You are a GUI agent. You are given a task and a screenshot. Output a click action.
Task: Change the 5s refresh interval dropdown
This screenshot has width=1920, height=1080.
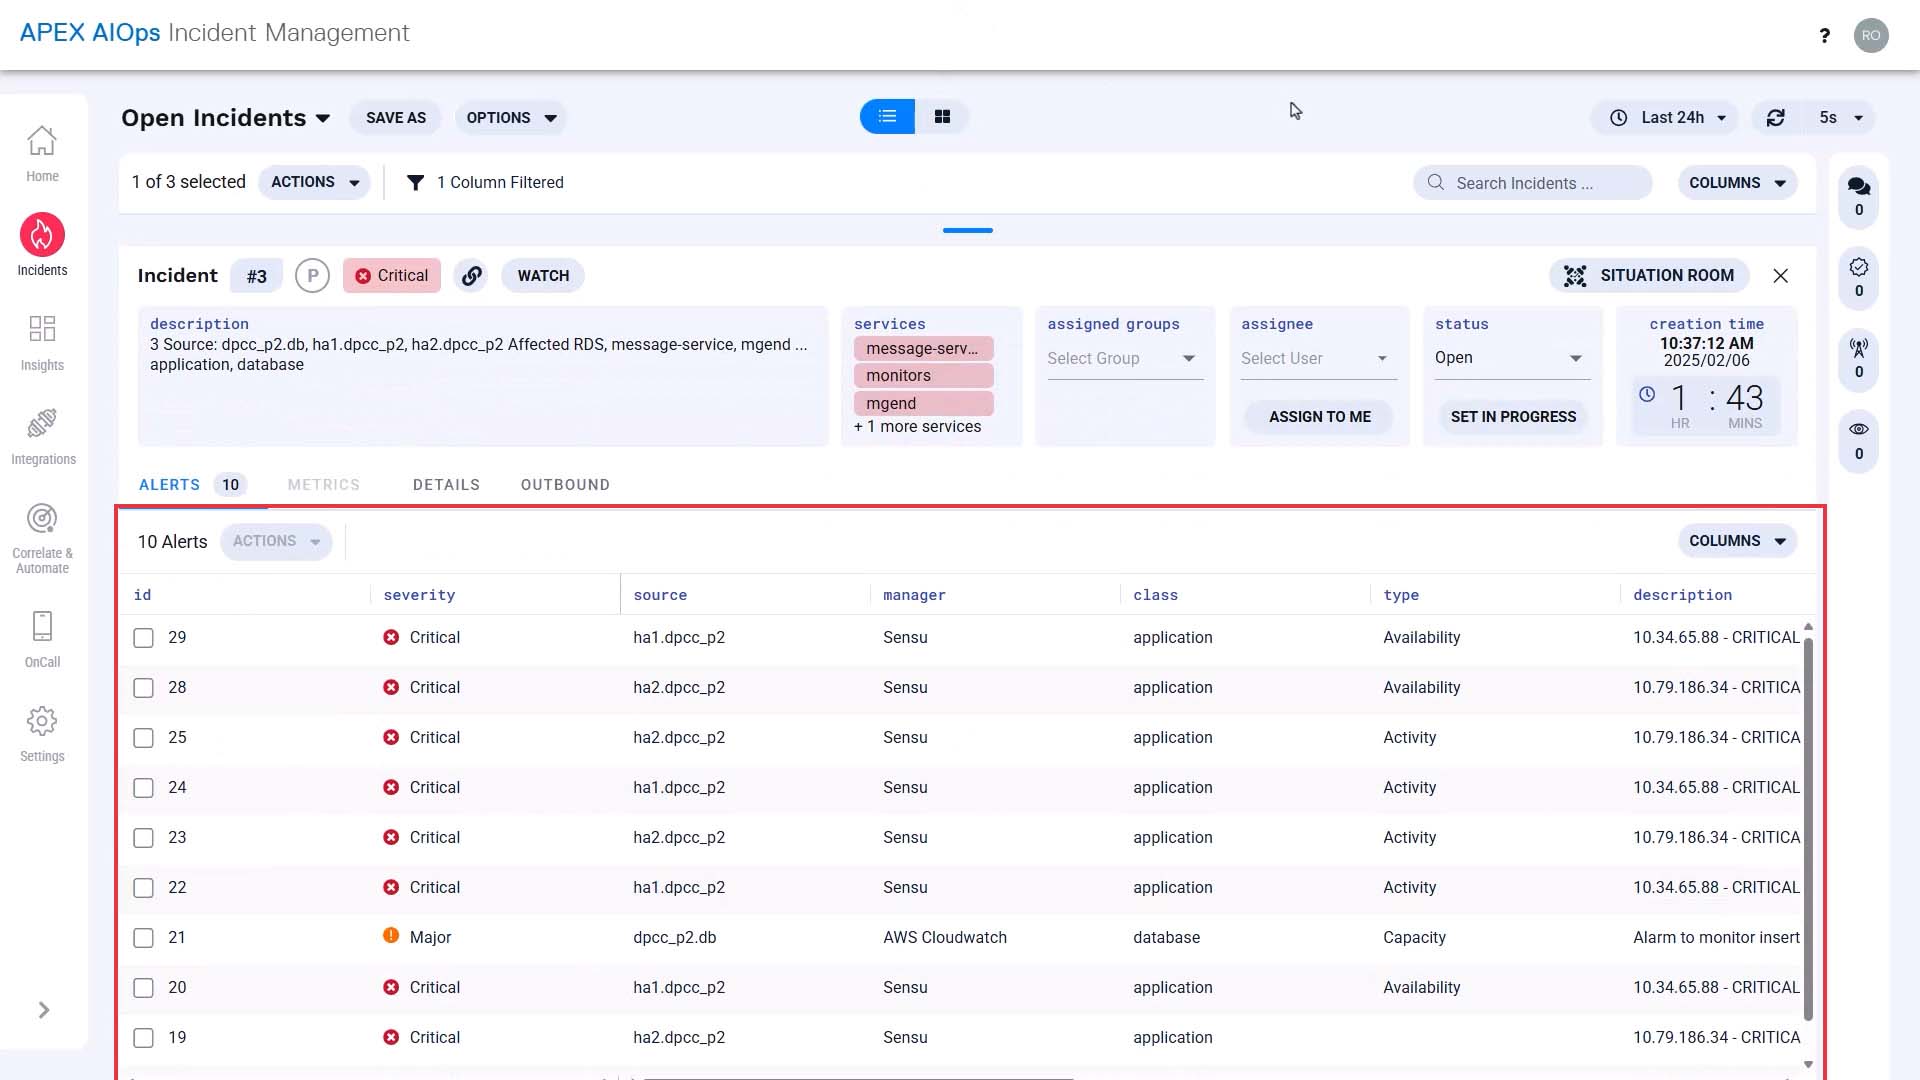pos(1841,118)
